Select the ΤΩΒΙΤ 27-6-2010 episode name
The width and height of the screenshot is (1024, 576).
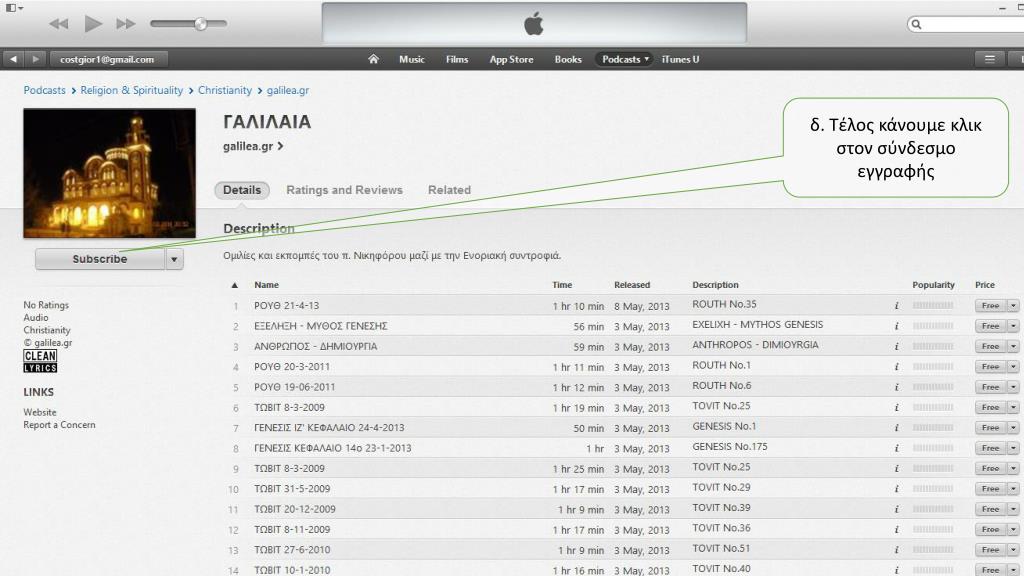click(x=292, y=550)
